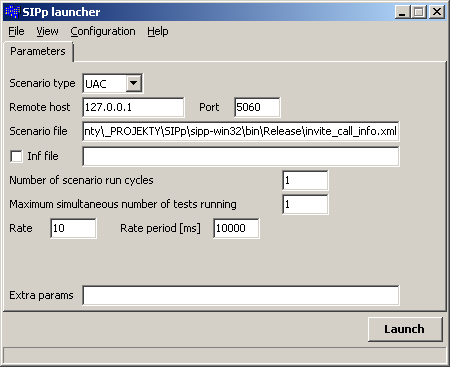Maximize the SIPp launcher window
450x367 pixels.
418,12
